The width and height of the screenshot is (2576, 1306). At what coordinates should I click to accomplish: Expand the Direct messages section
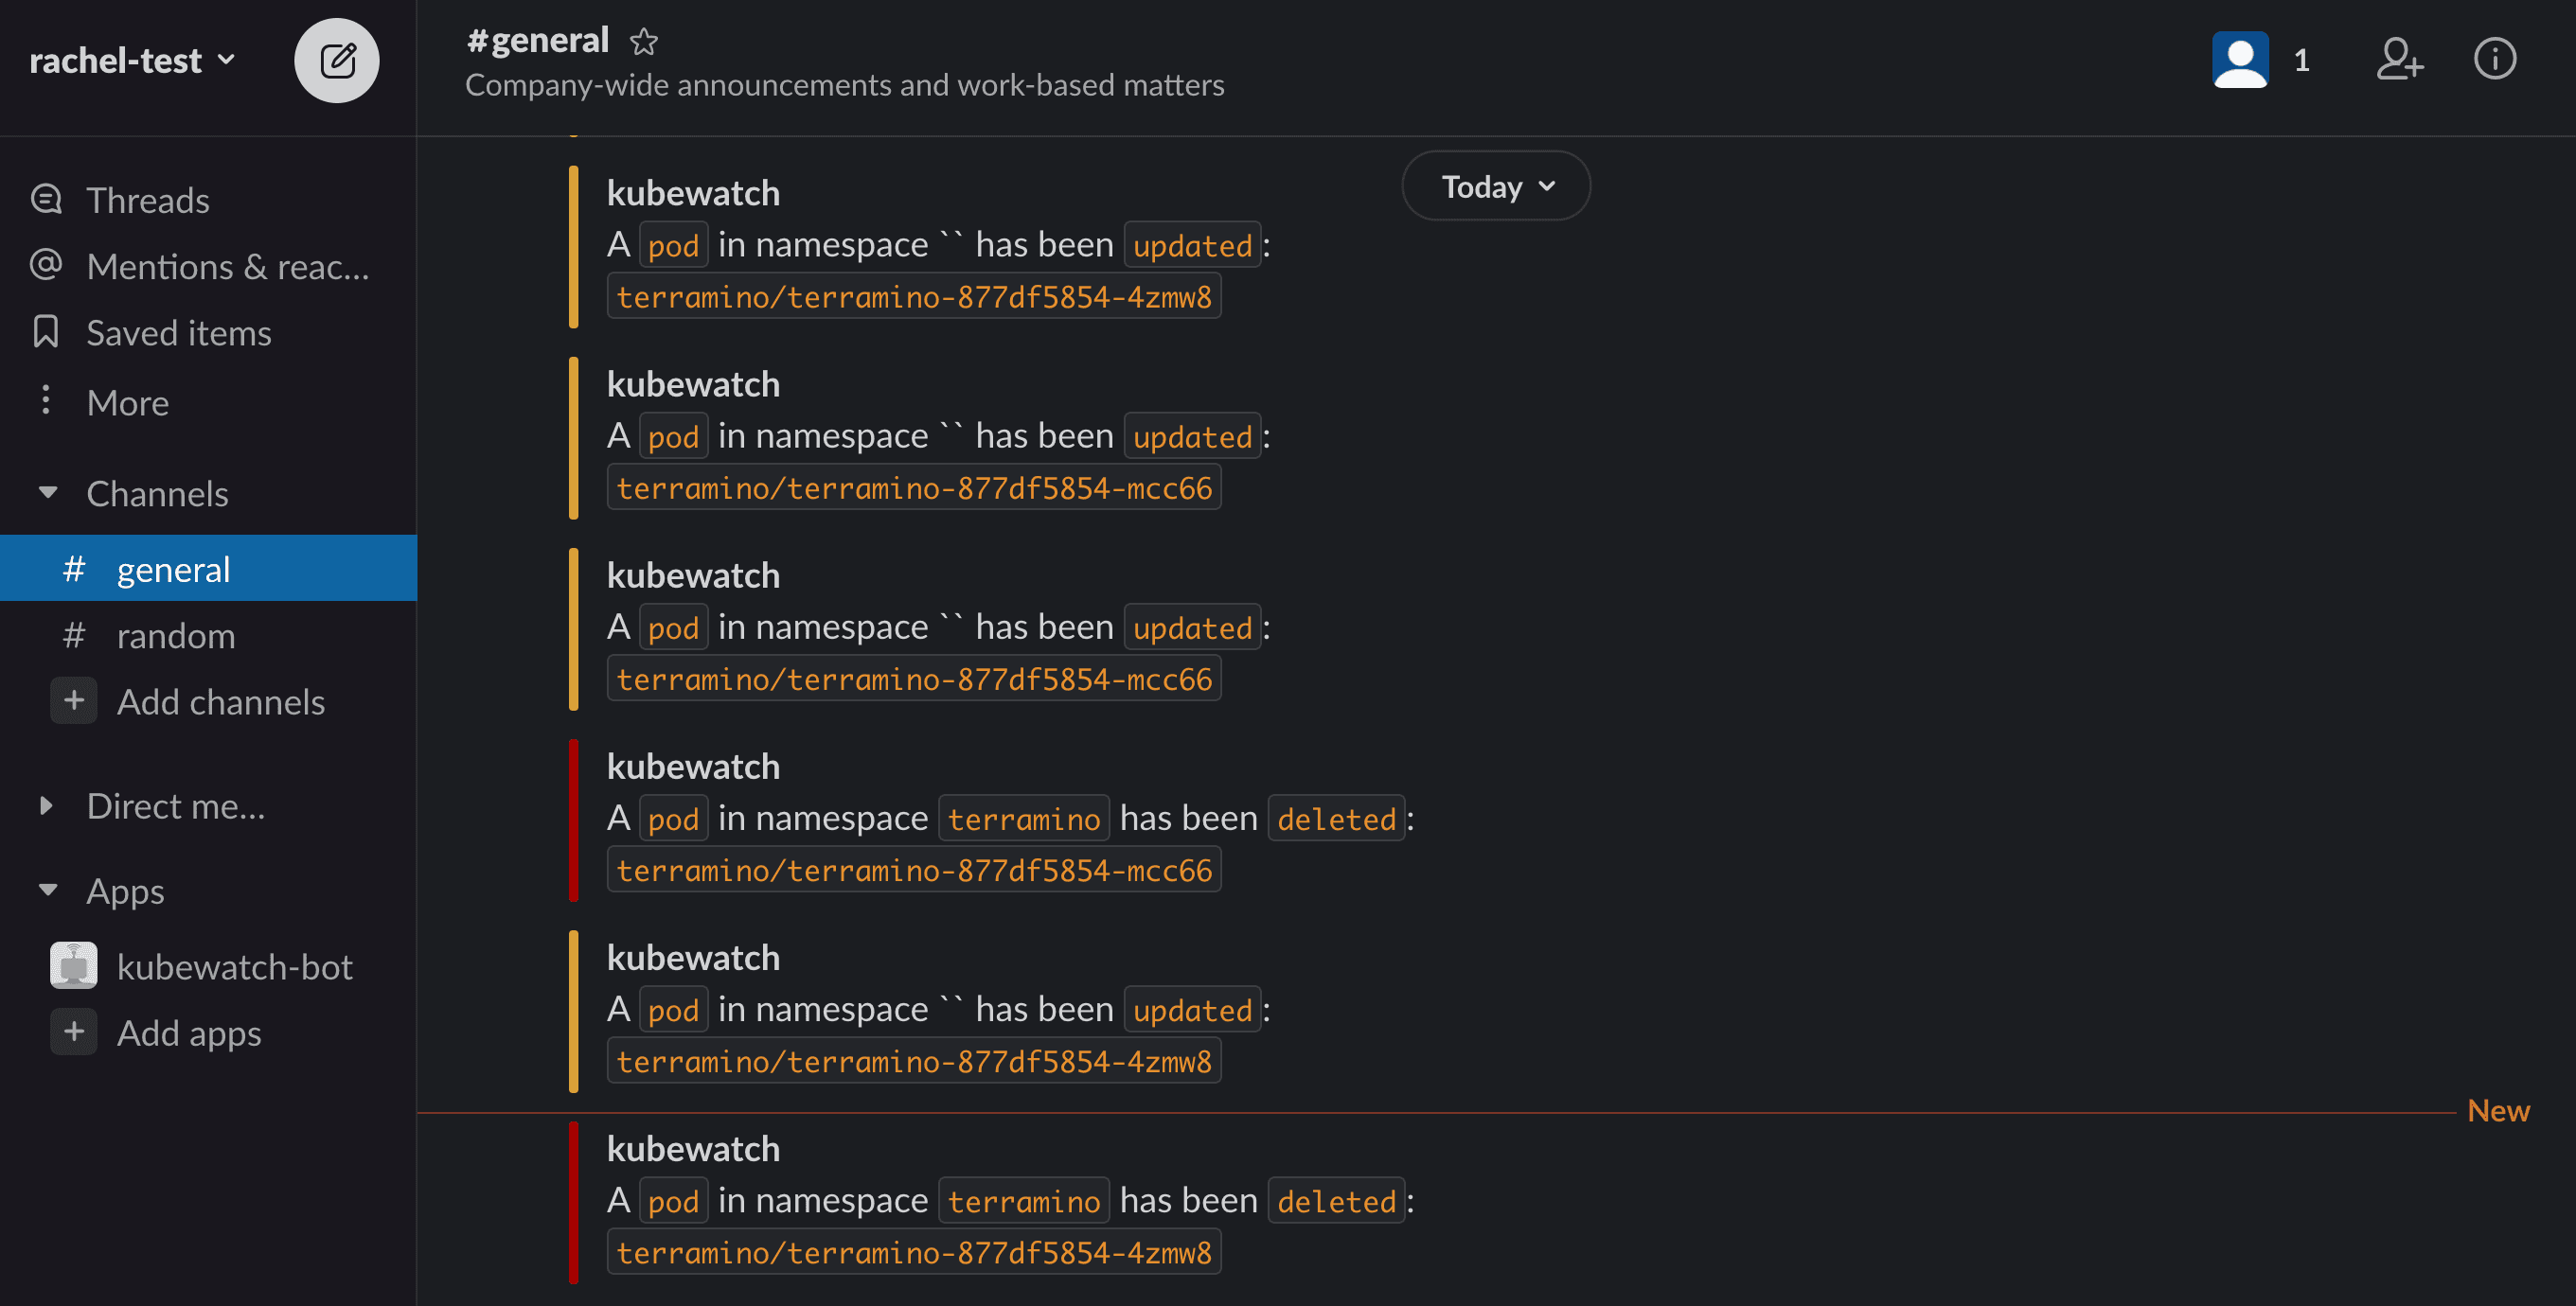(46, 806)
